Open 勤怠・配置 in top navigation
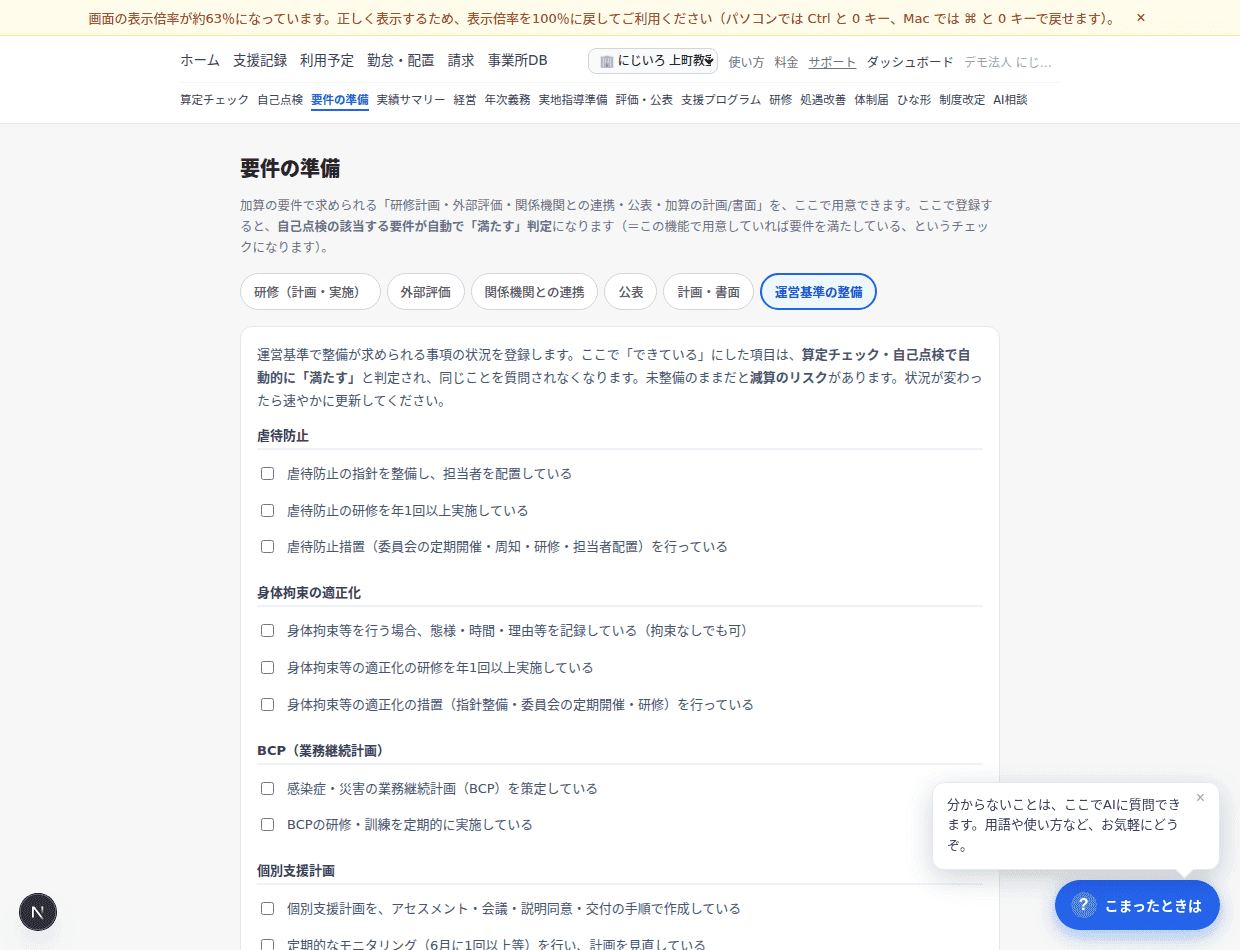This screenshot has width=1240, height=950. tap(401, 60)
